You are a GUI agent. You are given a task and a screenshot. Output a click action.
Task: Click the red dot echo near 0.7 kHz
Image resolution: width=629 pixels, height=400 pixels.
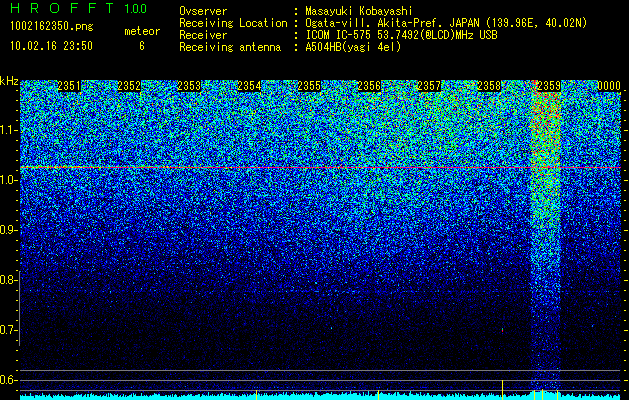click(502, 331)
